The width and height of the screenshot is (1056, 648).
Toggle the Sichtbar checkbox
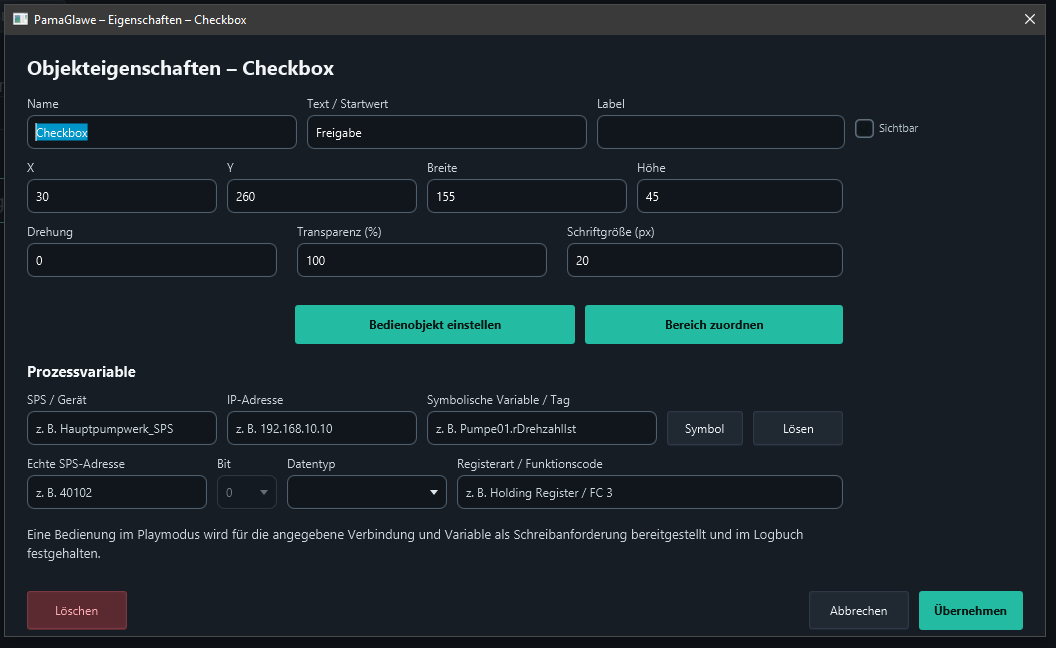pyautogui.click(x=864, y=128)
